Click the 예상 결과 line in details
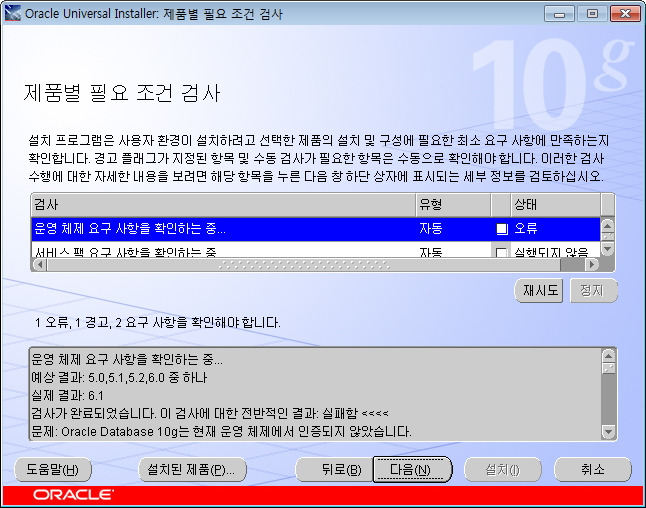Image resolution: width=646 pixels, height=508 pixels. (x=119, y=378)
